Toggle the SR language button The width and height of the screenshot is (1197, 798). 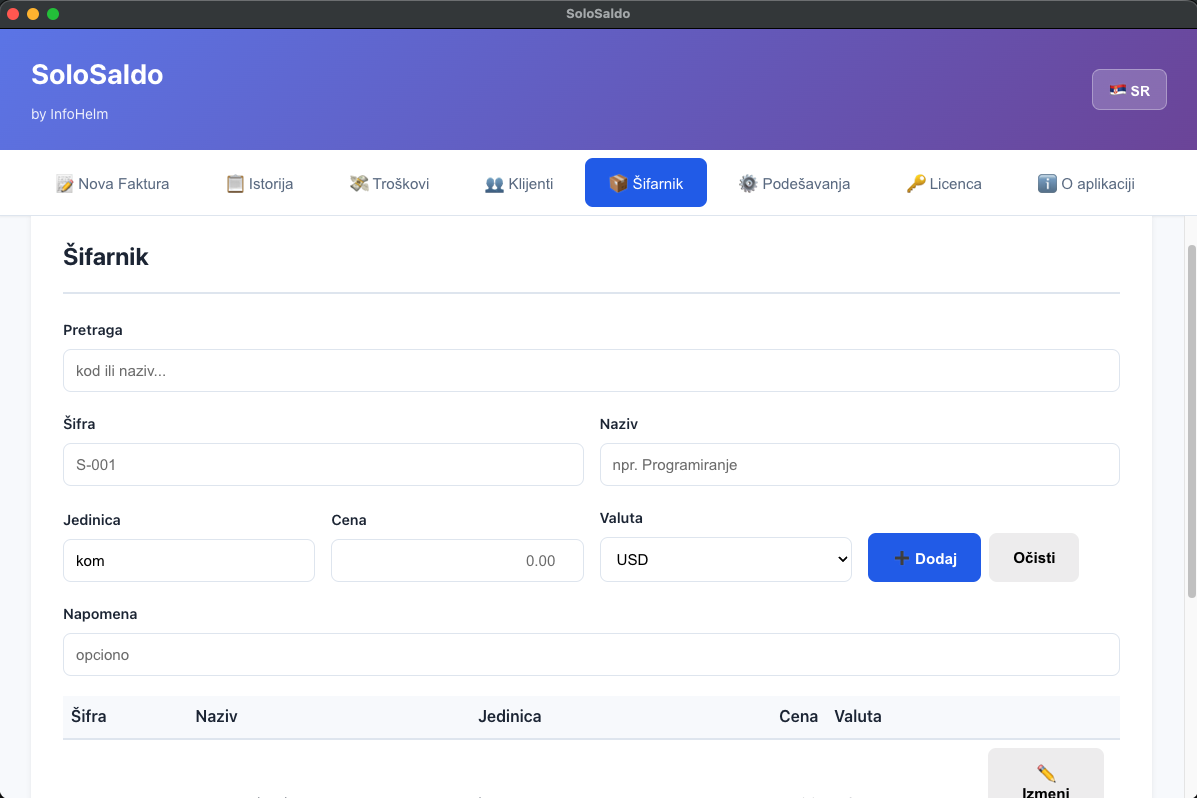tap(1129, 90)
